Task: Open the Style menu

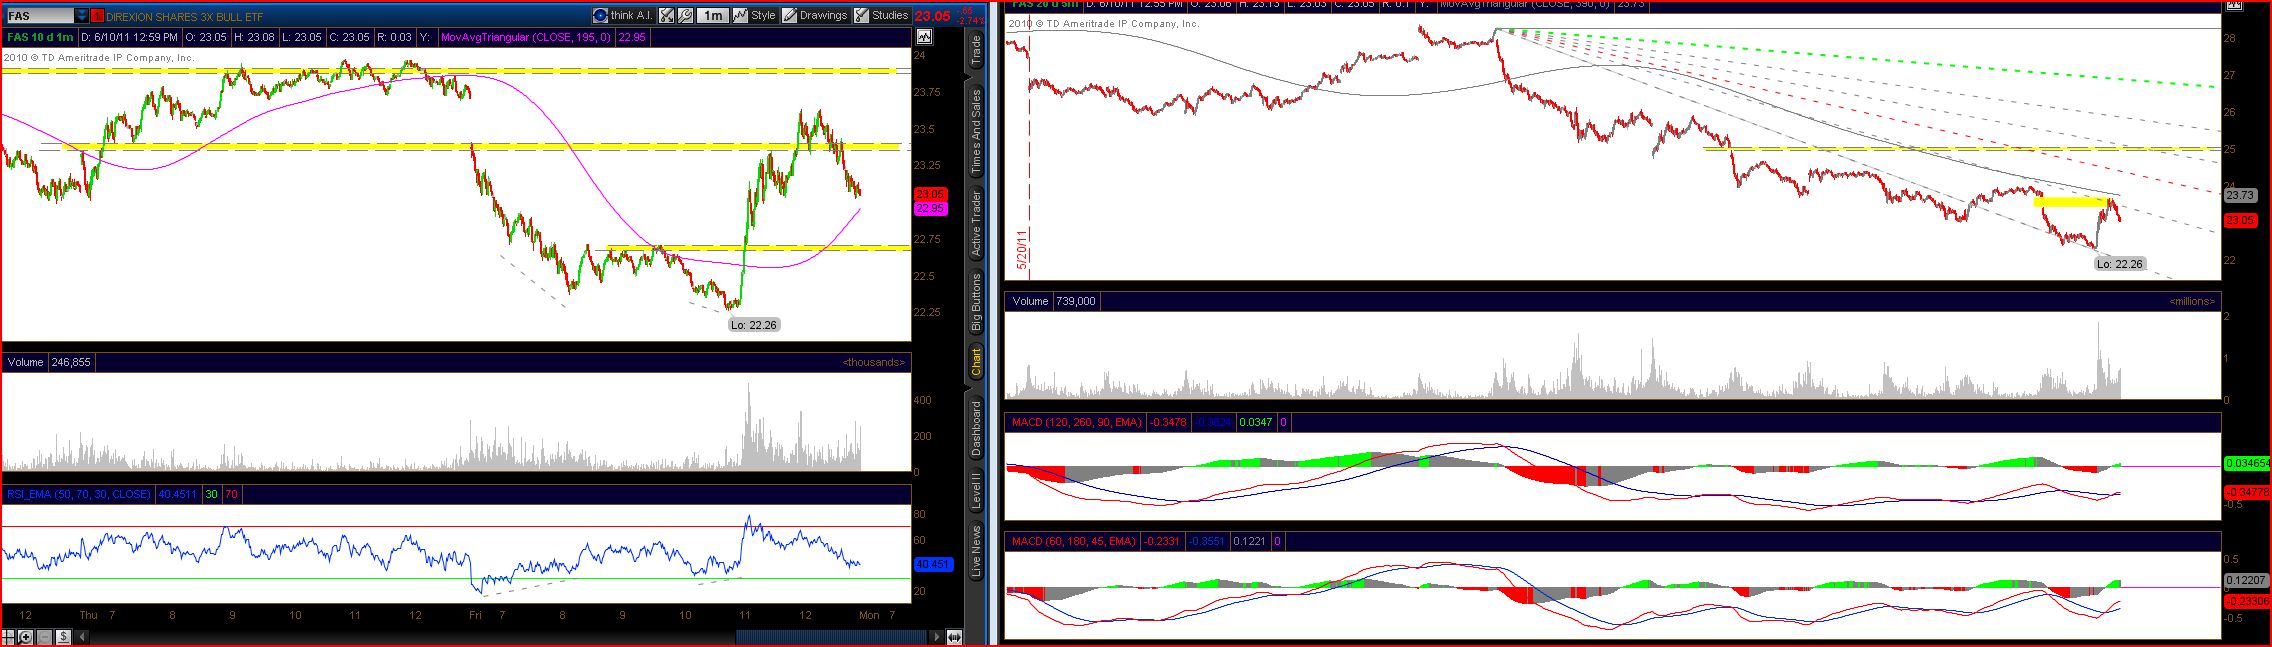Action: click(x=754, y=15)
